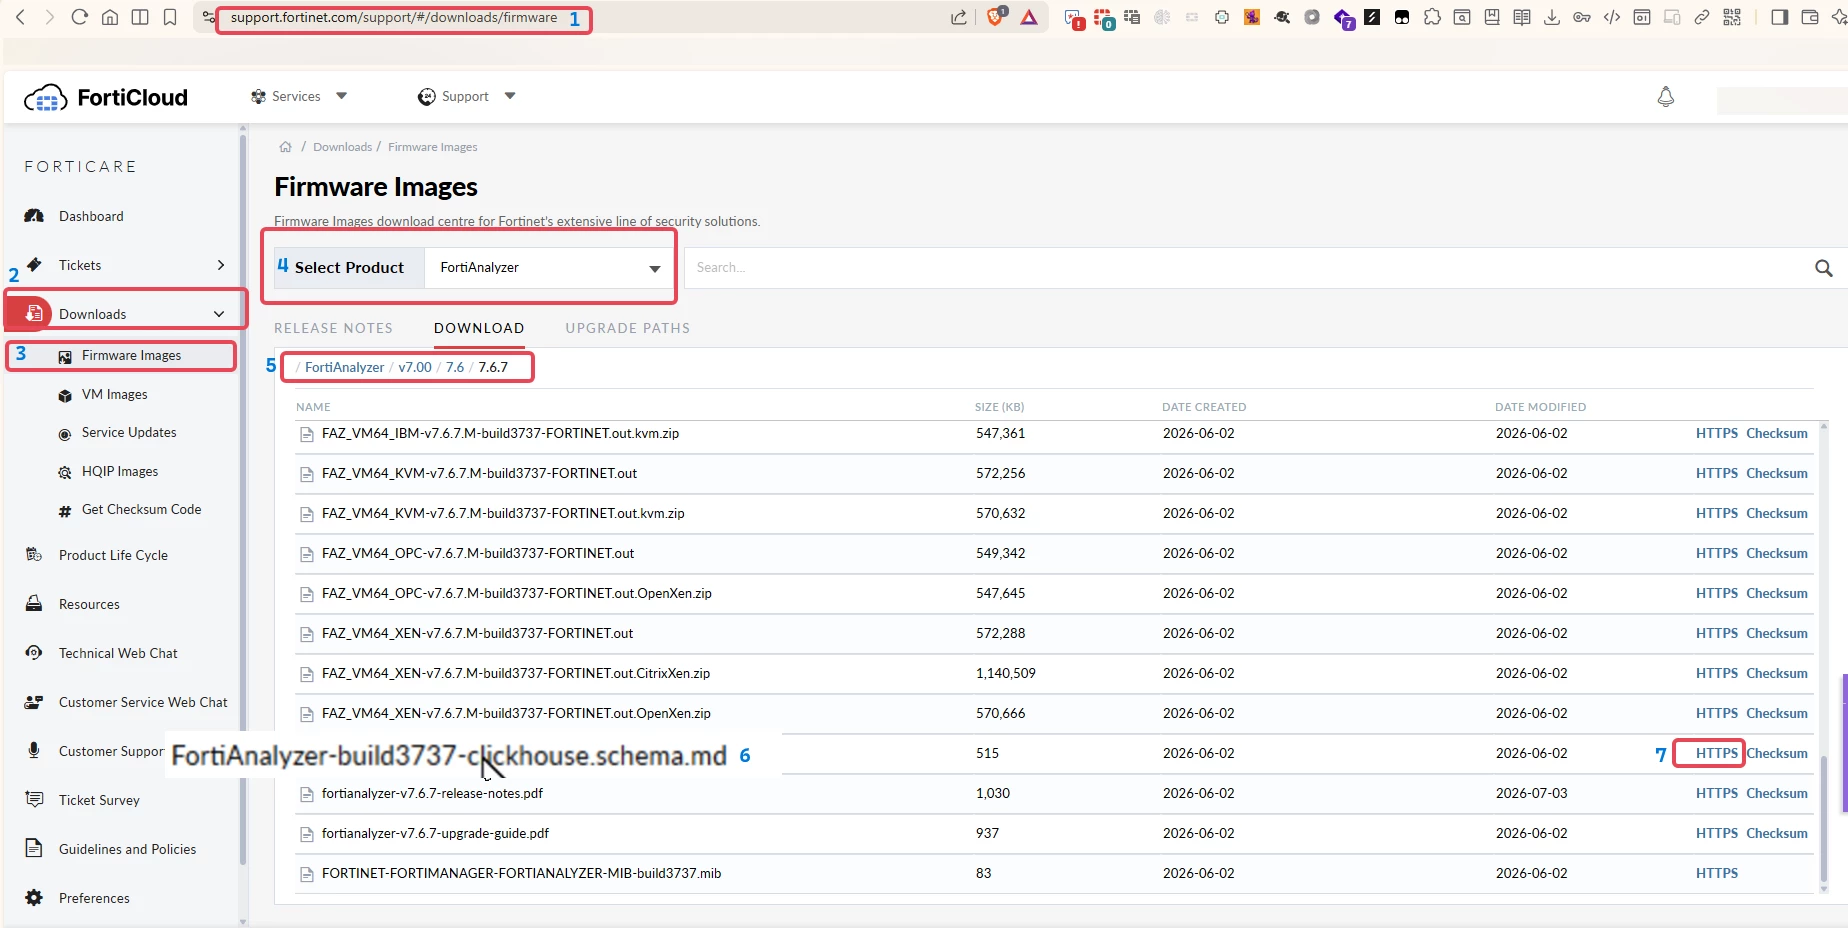Click the Technical Web Chat icon

point(34,653)
